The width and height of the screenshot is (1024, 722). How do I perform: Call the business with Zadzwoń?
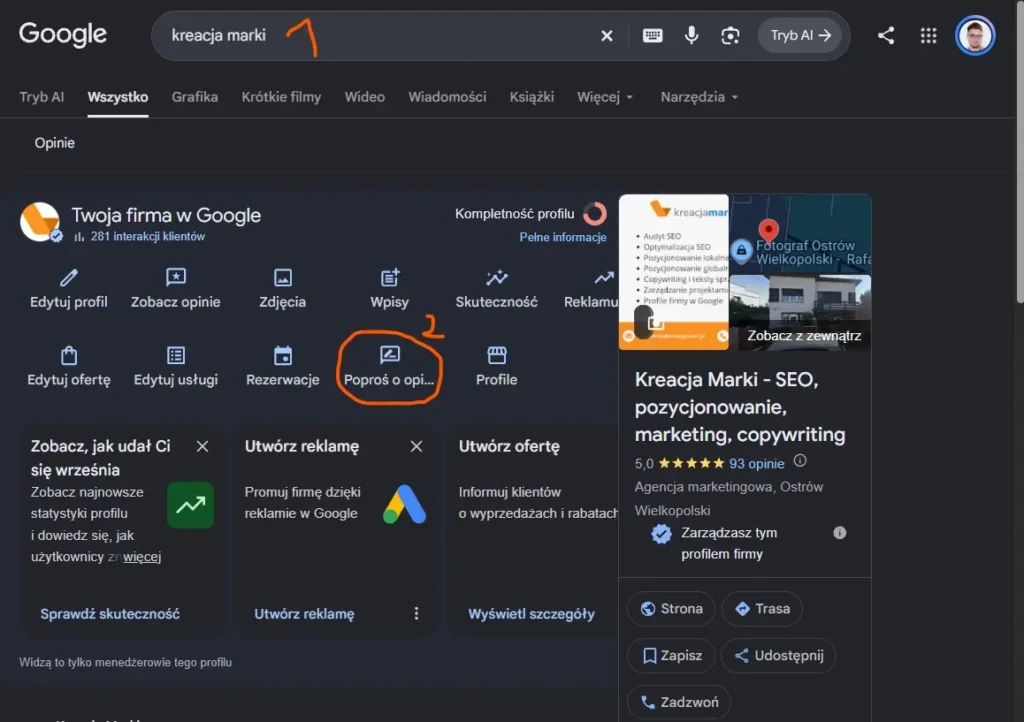(x=679, y=702)
